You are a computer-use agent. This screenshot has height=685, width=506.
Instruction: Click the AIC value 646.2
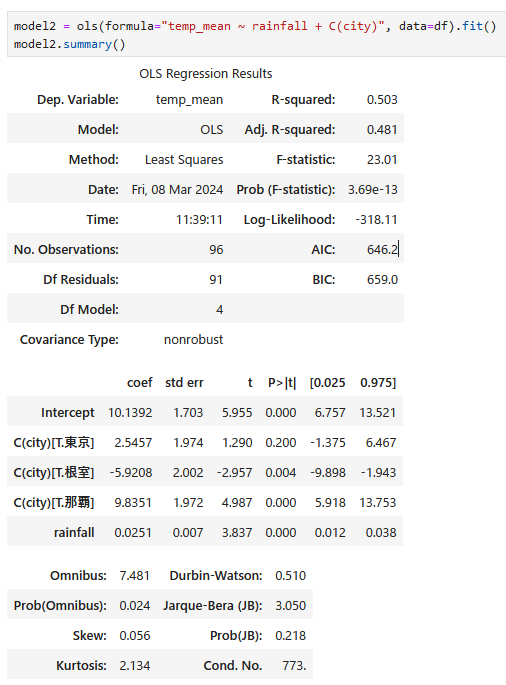[382, 249]
